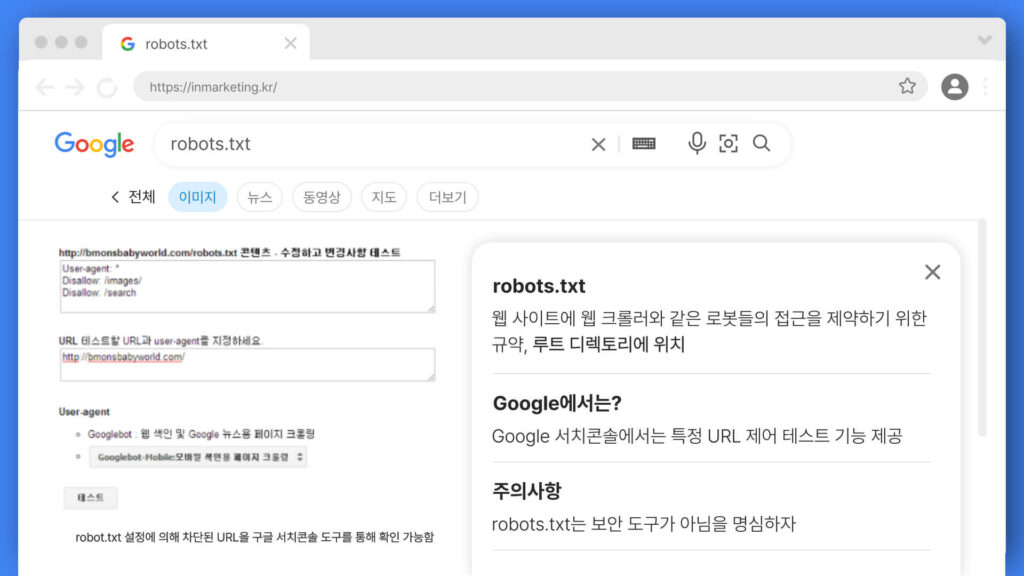The height and width of the screenshot is (576, 1024).
Task: Click the robots.txt panel heading
Action: (x=539, y=286)
